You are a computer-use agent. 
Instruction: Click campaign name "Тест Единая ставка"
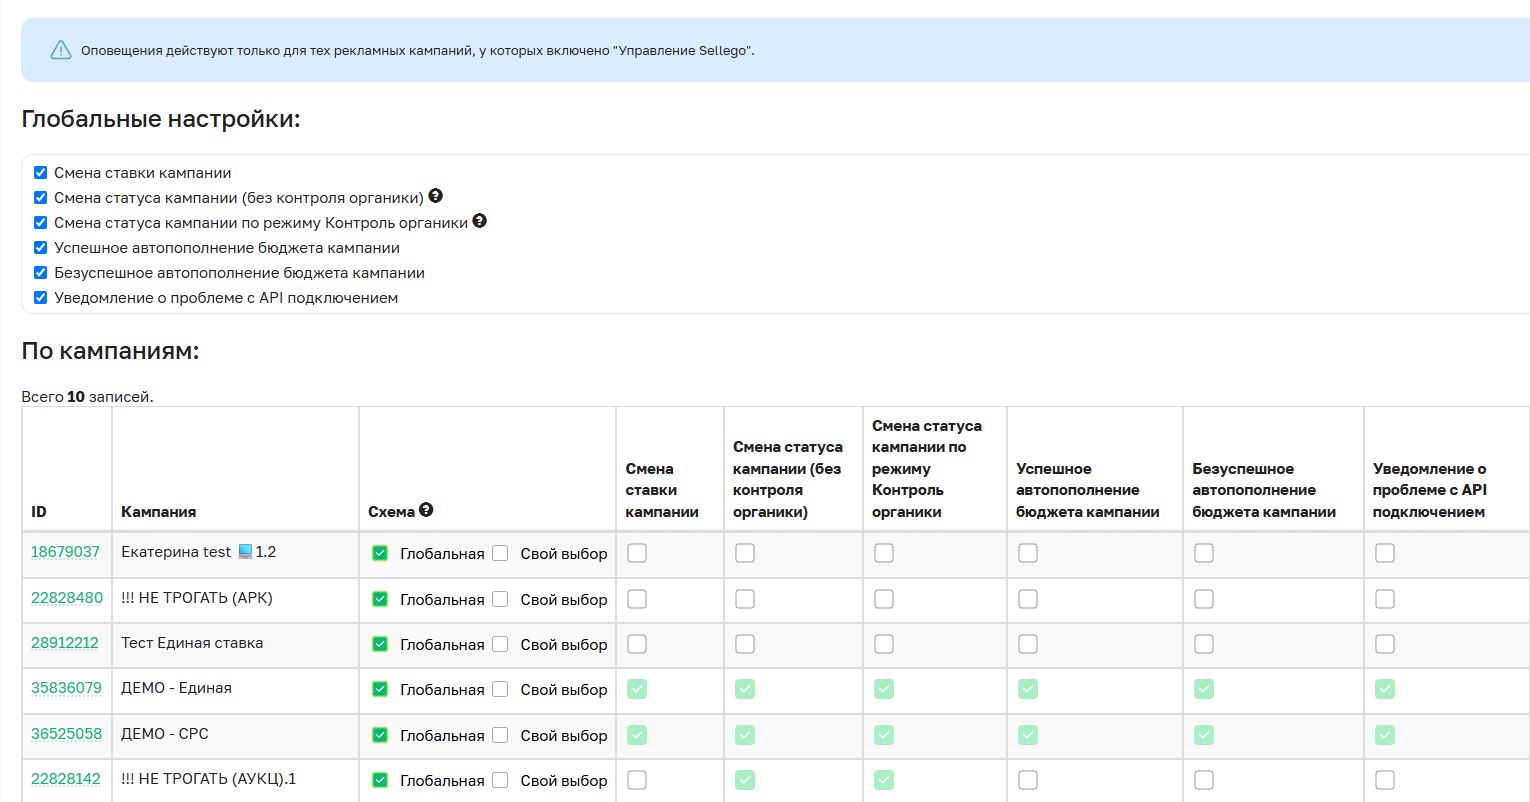tap(192, 643)
